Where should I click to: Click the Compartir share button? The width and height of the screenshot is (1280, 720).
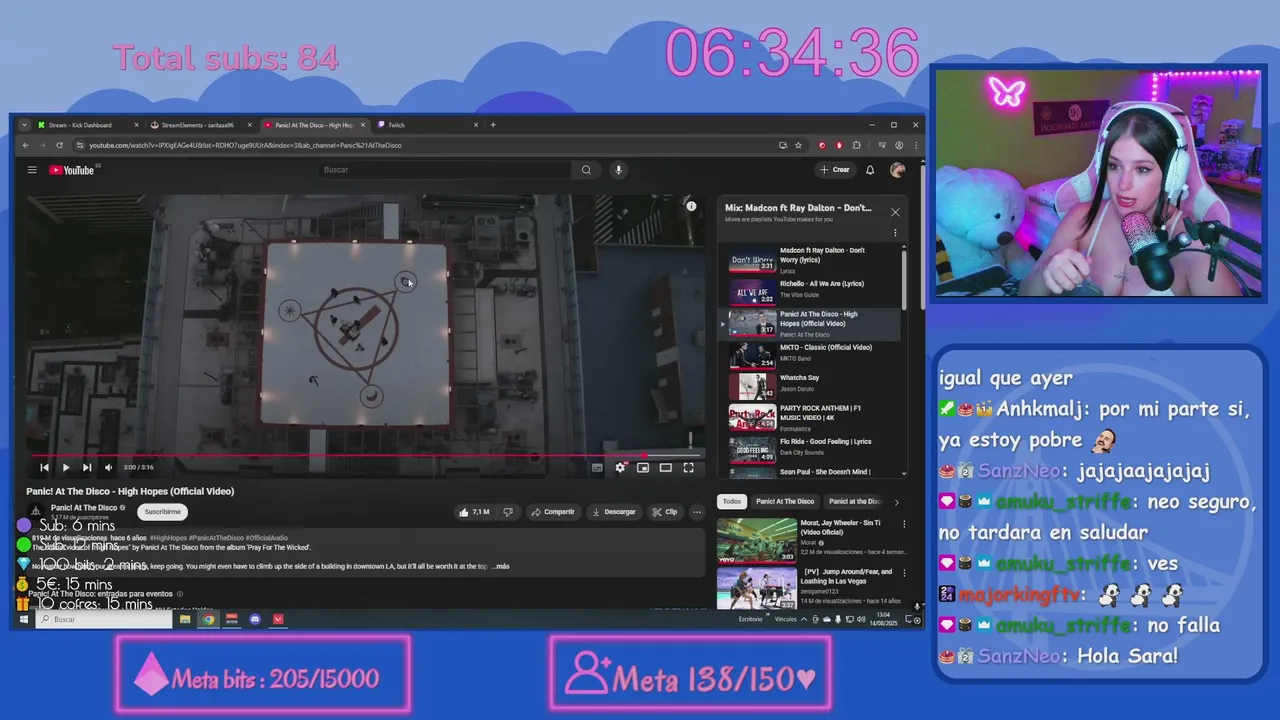553,512
